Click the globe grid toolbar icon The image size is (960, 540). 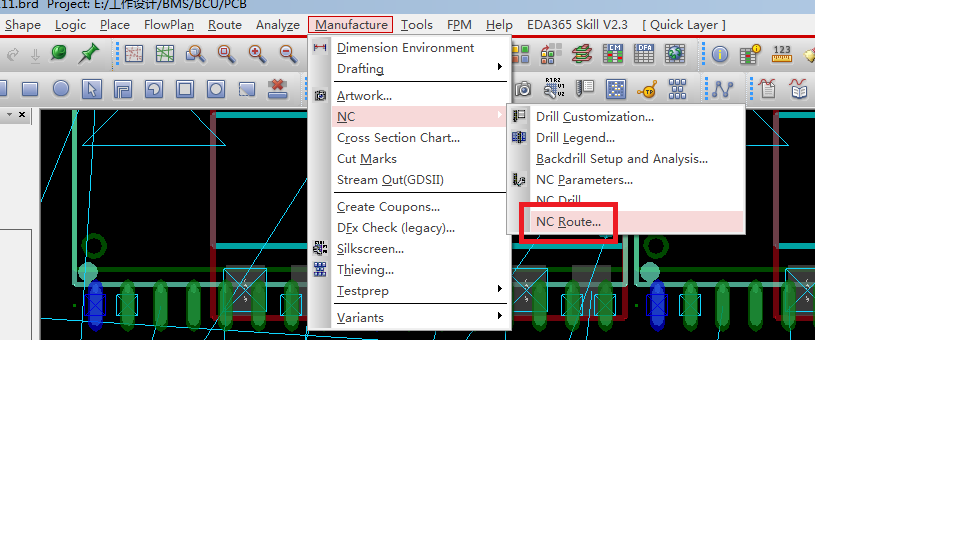675,54
